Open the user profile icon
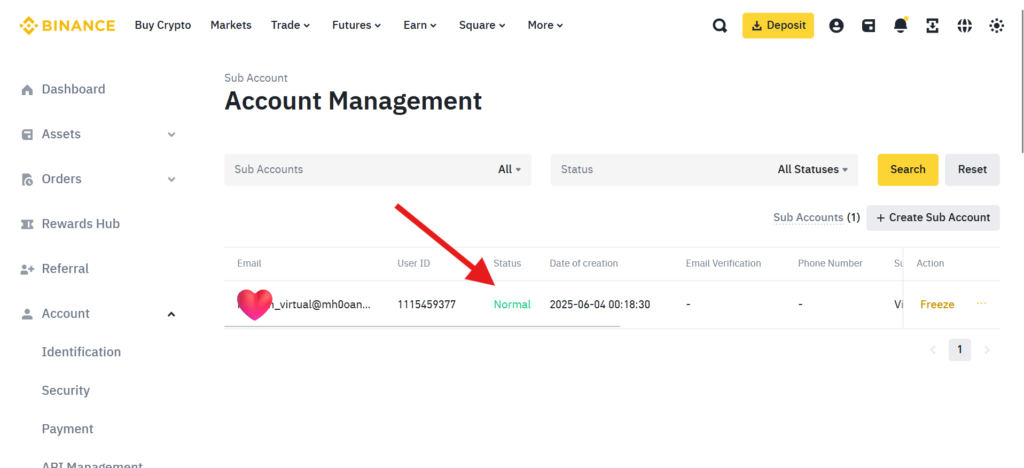Viewport: 1024px width, 468px height. click(x=836, y=25)
